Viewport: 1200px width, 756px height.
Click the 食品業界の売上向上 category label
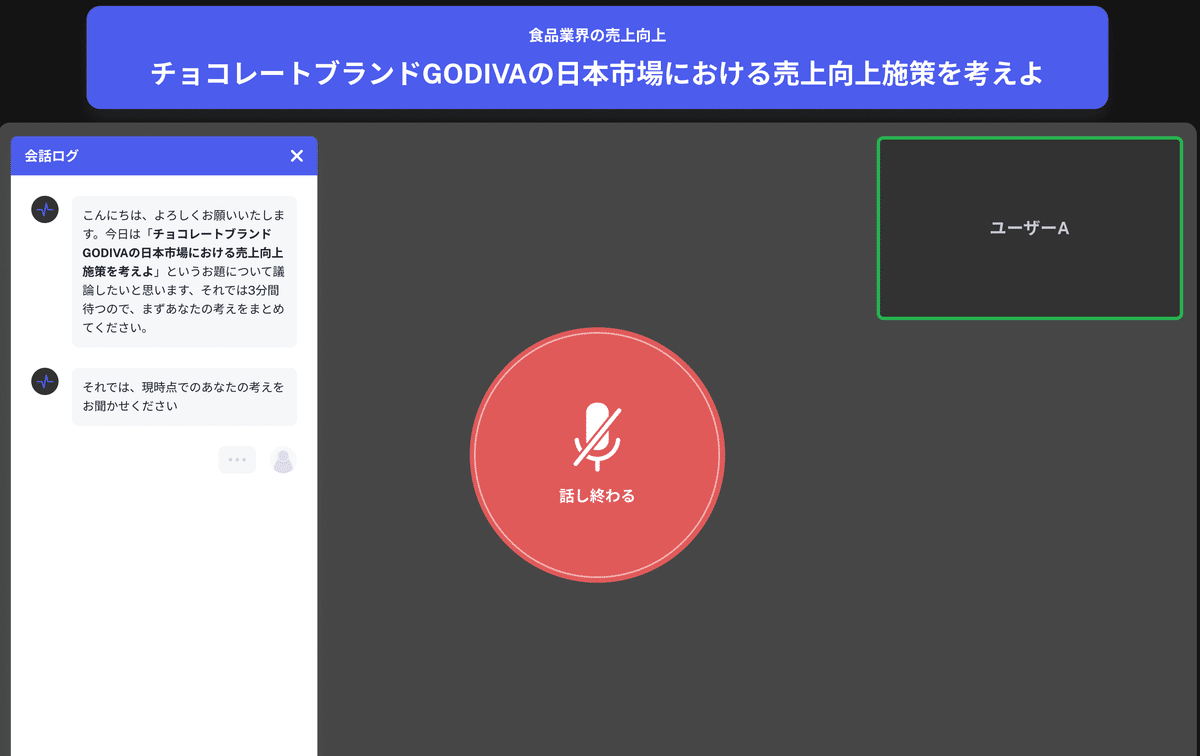pos(597,35)
